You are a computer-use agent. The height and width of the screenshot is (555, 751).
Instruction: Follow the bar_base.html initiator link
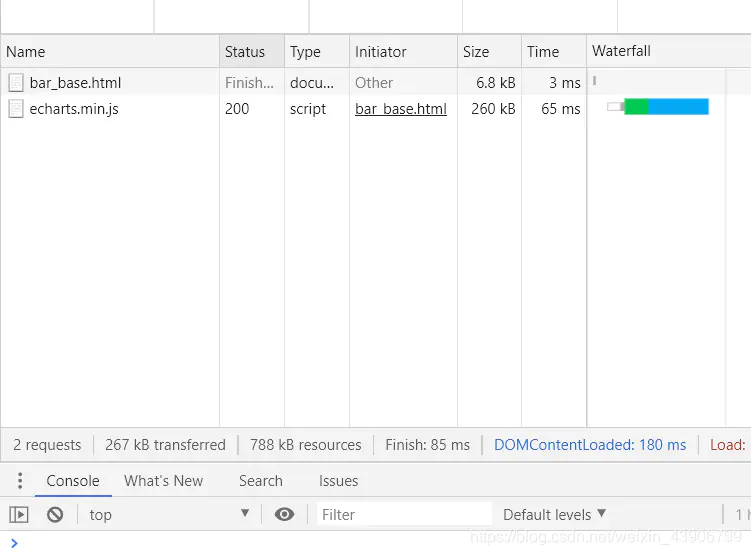click(401, 109)
